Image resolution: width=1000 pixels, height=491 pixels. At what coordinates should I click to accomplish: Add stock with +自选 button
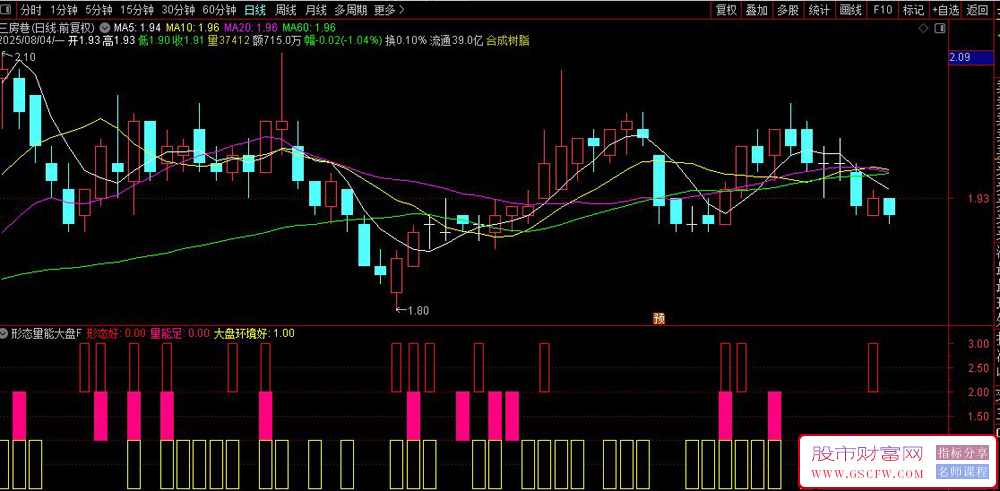[x=945, y=10]
